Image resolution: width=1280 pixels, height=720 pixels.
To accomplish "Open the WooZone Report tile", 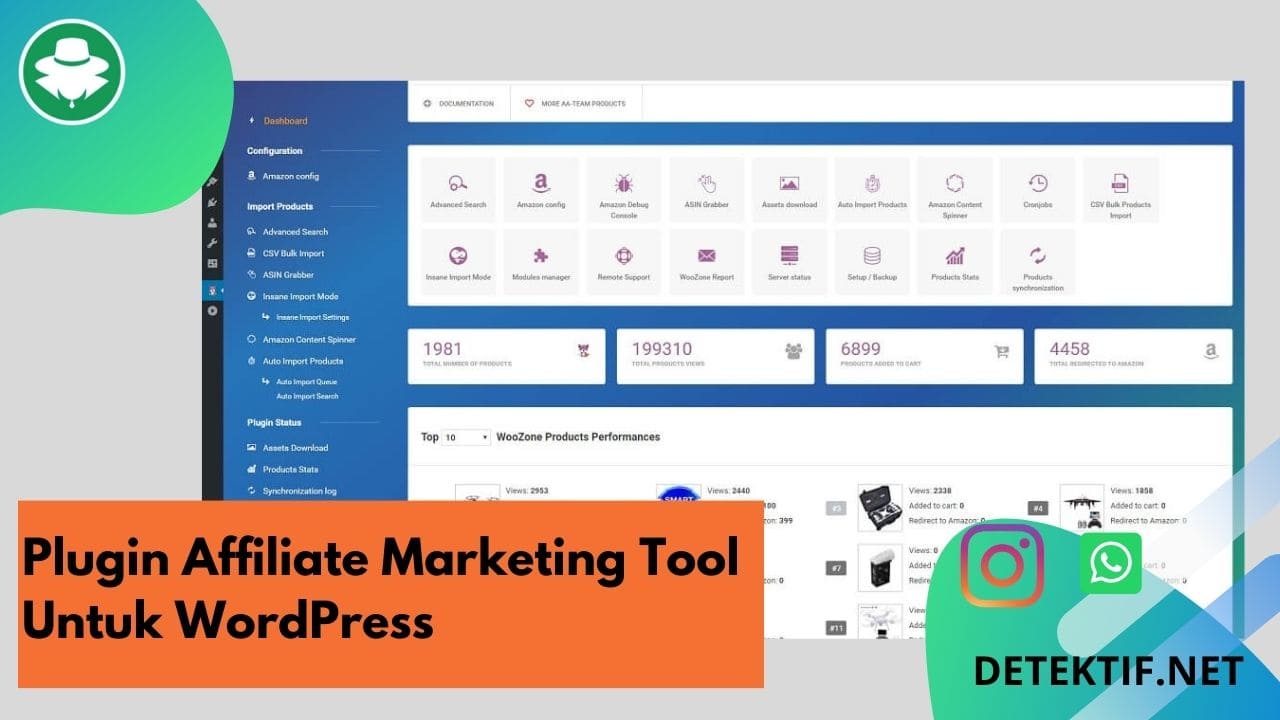I will coord(707,262).
